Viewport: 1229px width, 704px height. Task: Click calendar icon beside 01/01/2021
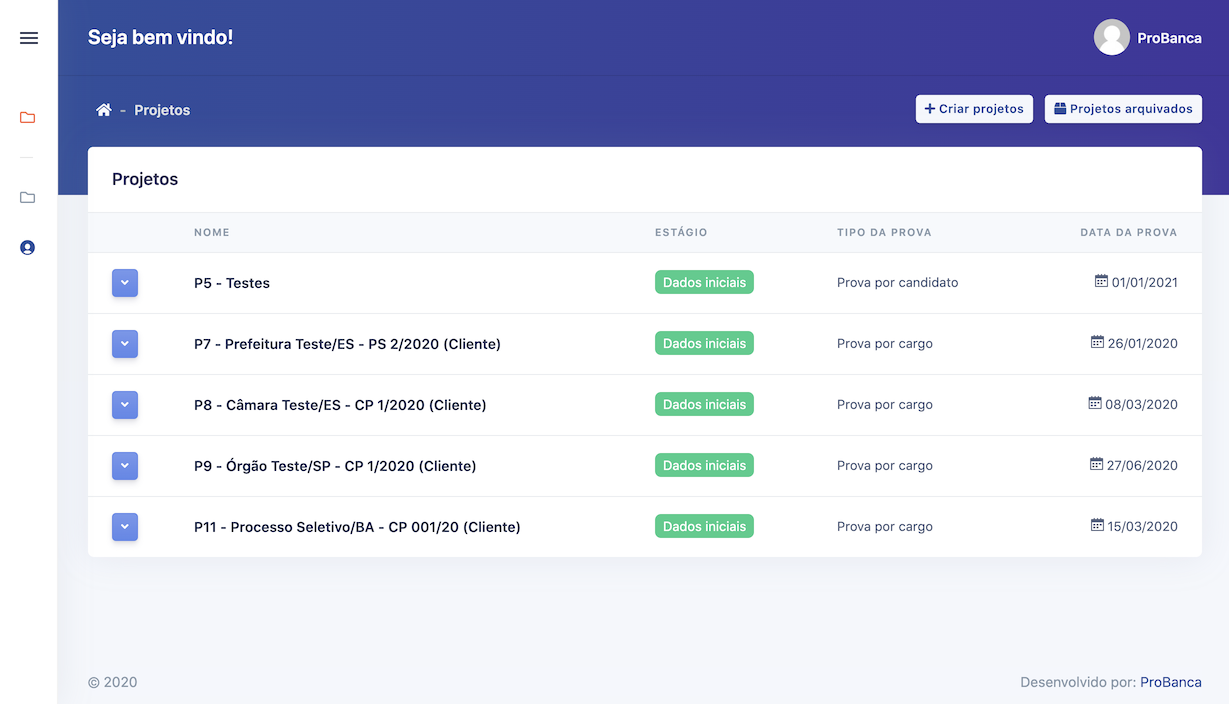pos(1101,282)
